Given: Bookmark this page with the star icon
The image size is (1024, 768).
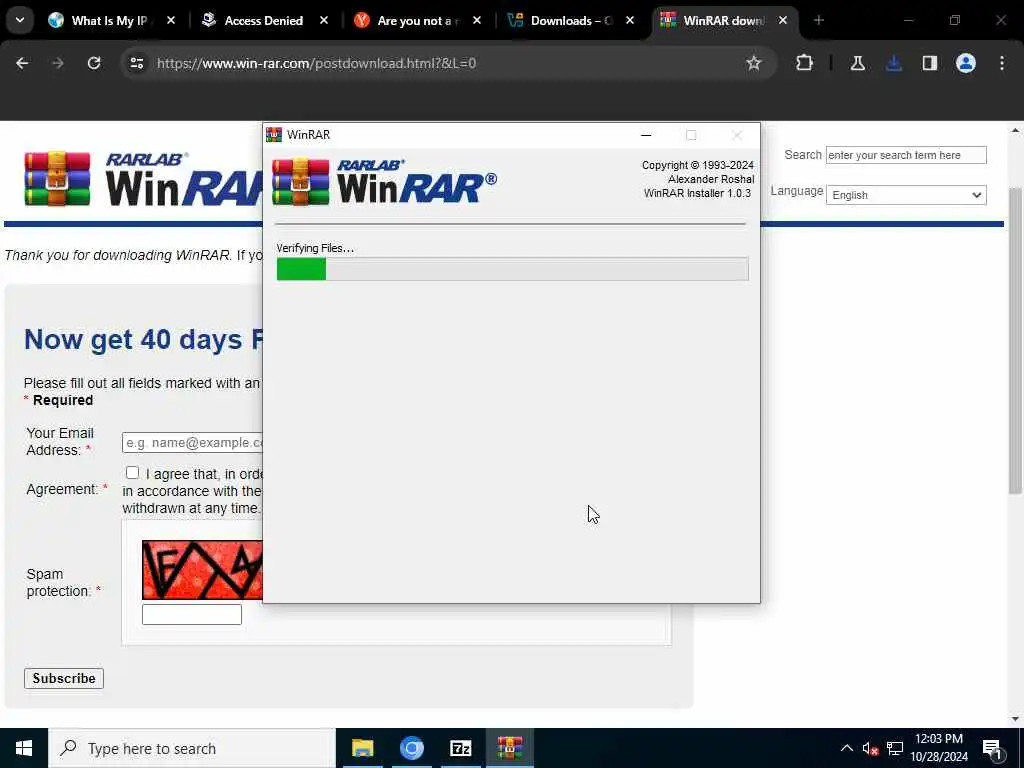Looking at the screenshot, I should pos(754,63).
